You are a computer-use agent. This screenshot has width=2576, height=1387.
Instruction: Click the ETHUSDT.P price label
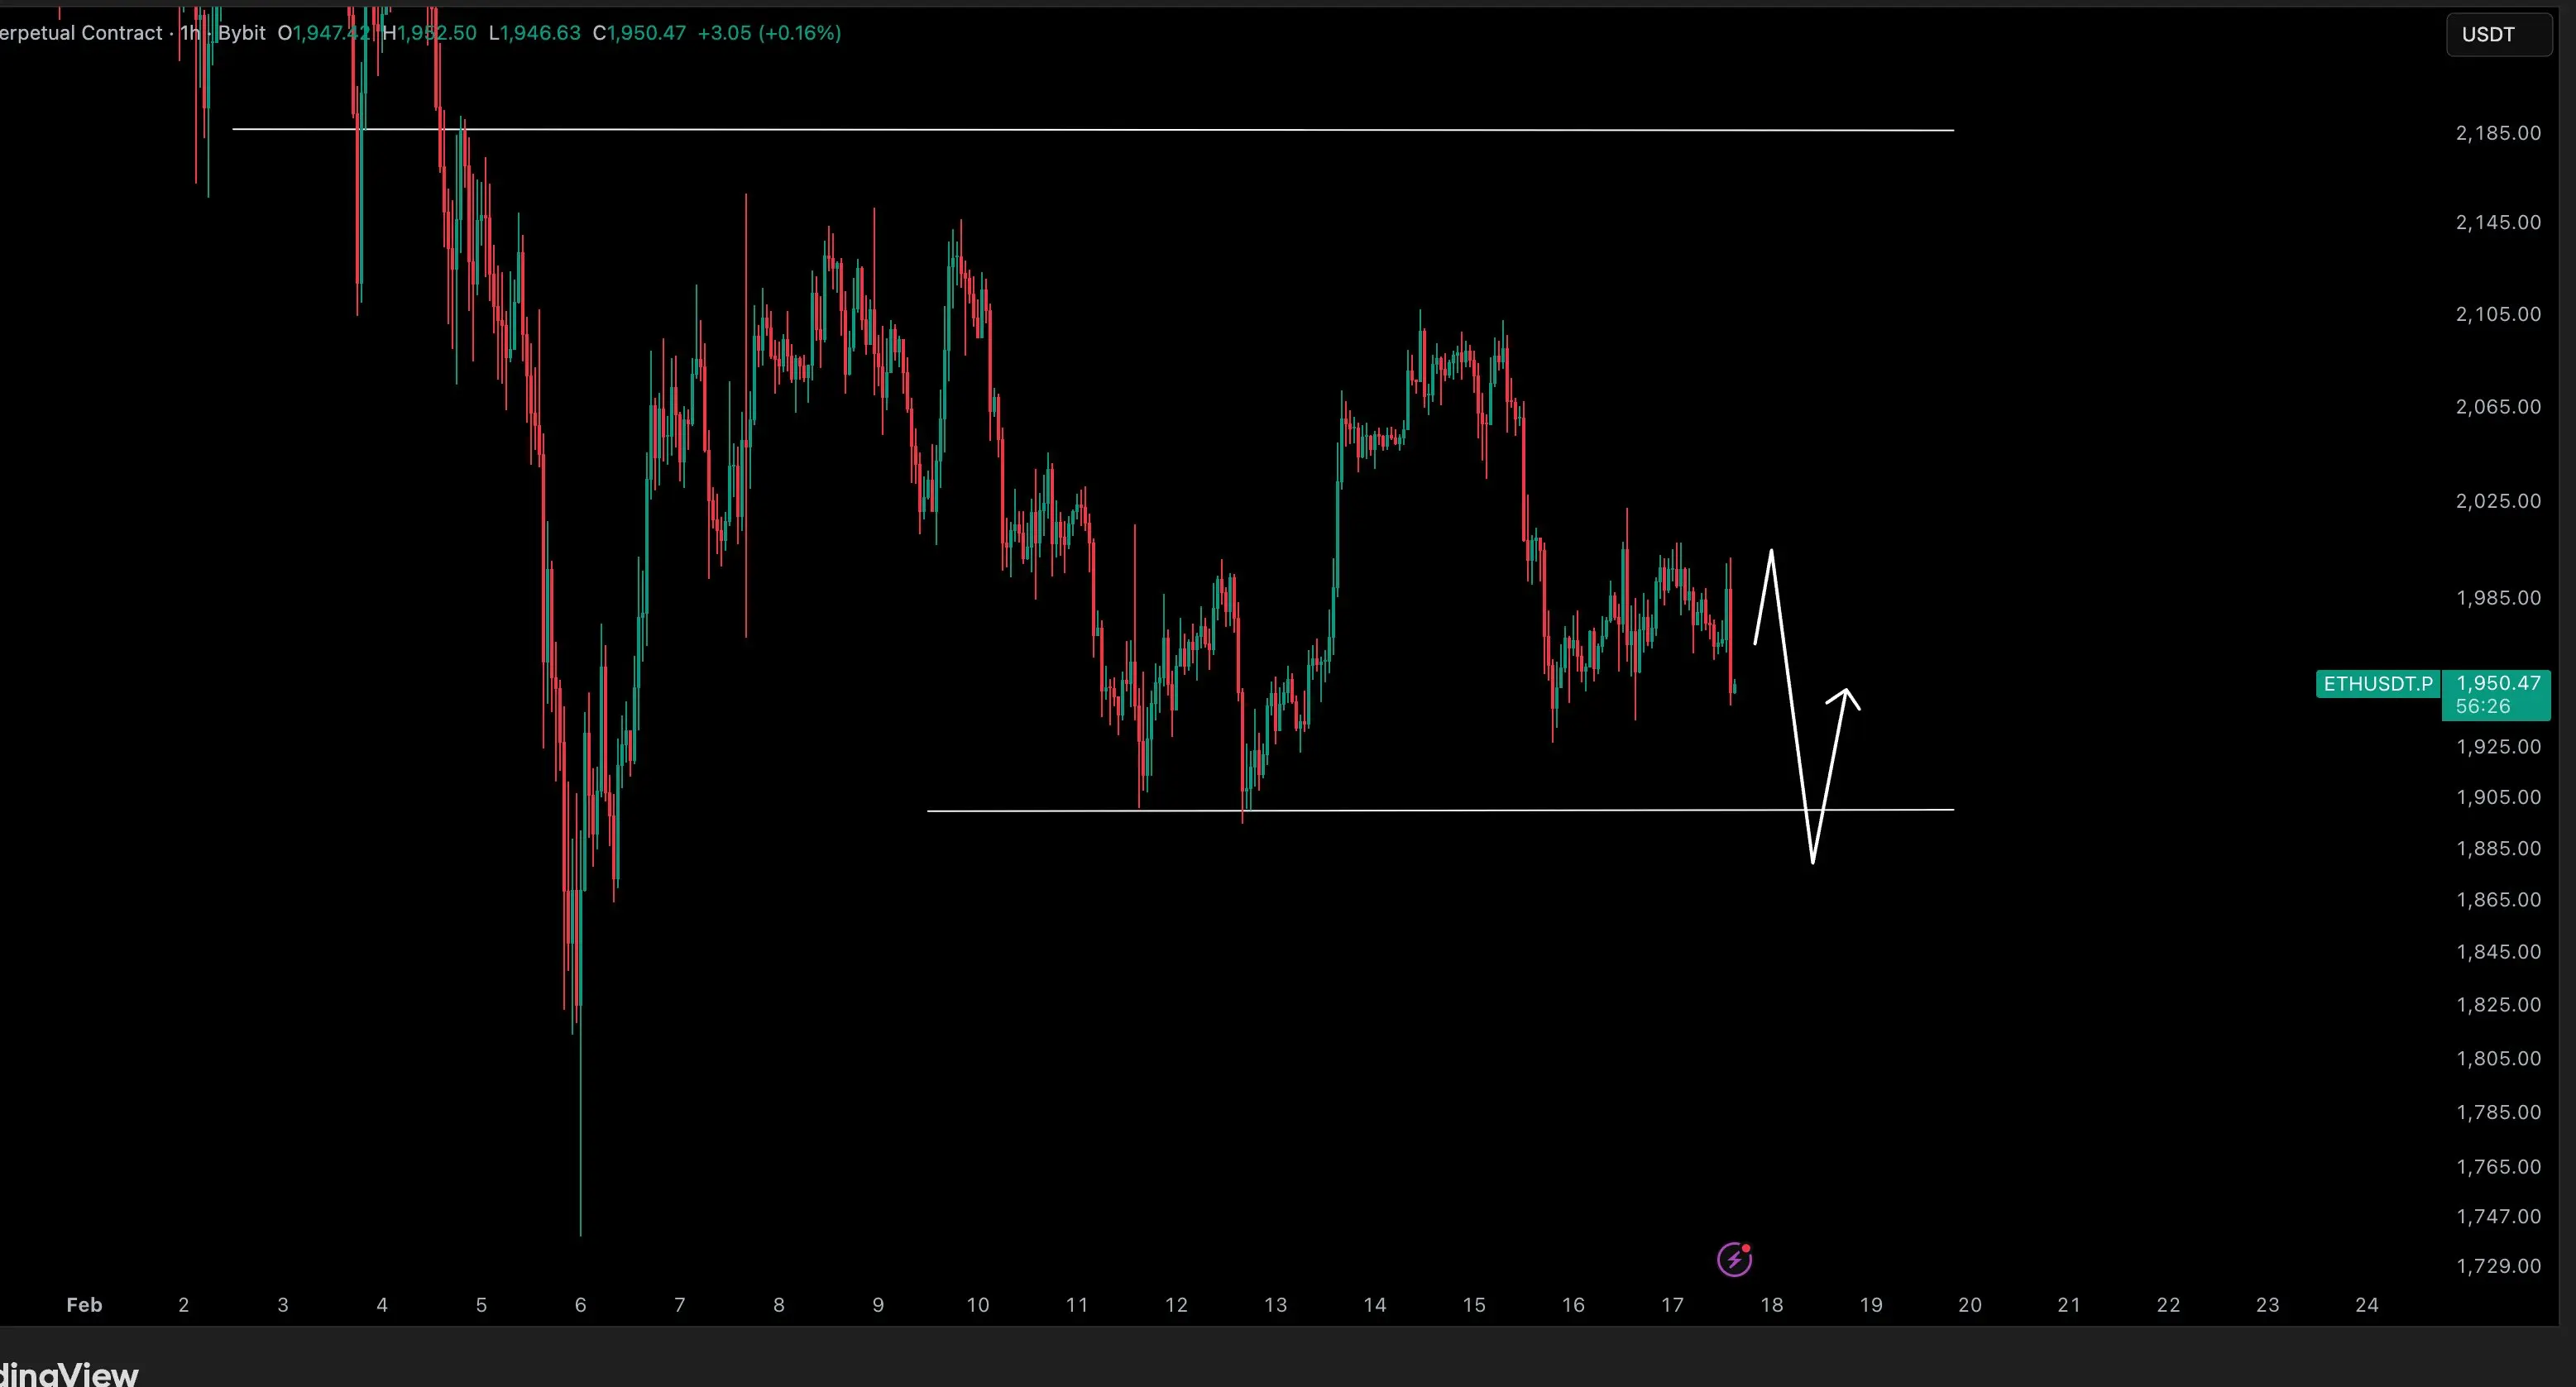[x=2377, y=684]
